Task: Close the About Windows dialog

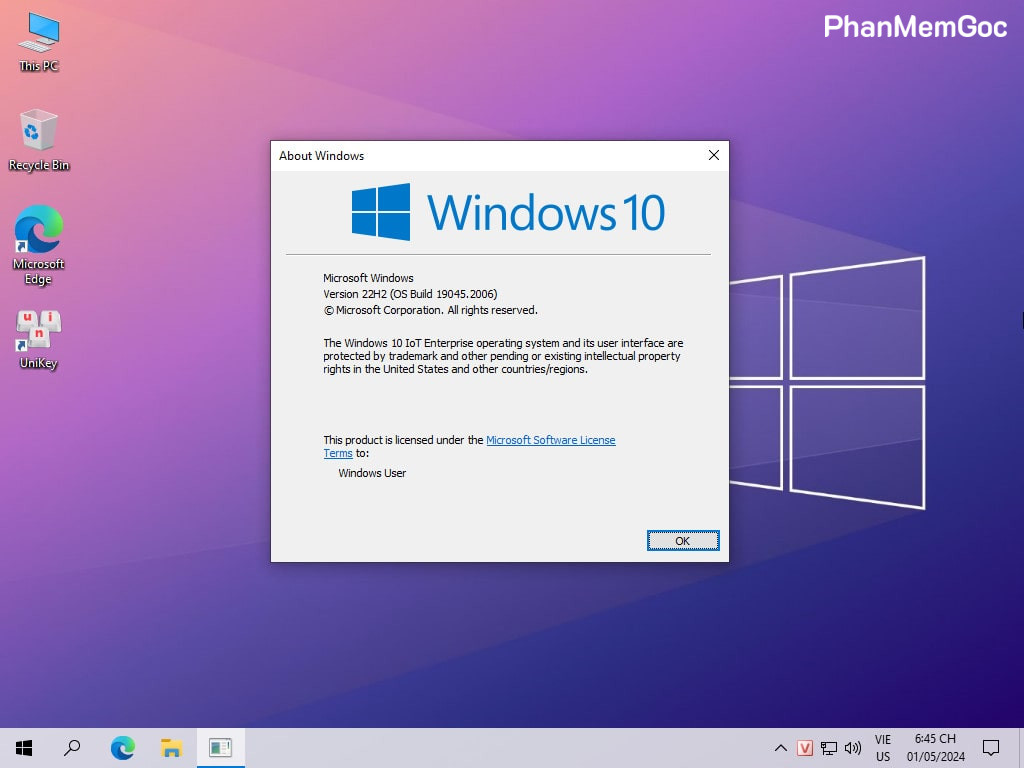Action: tap(713, 156)
